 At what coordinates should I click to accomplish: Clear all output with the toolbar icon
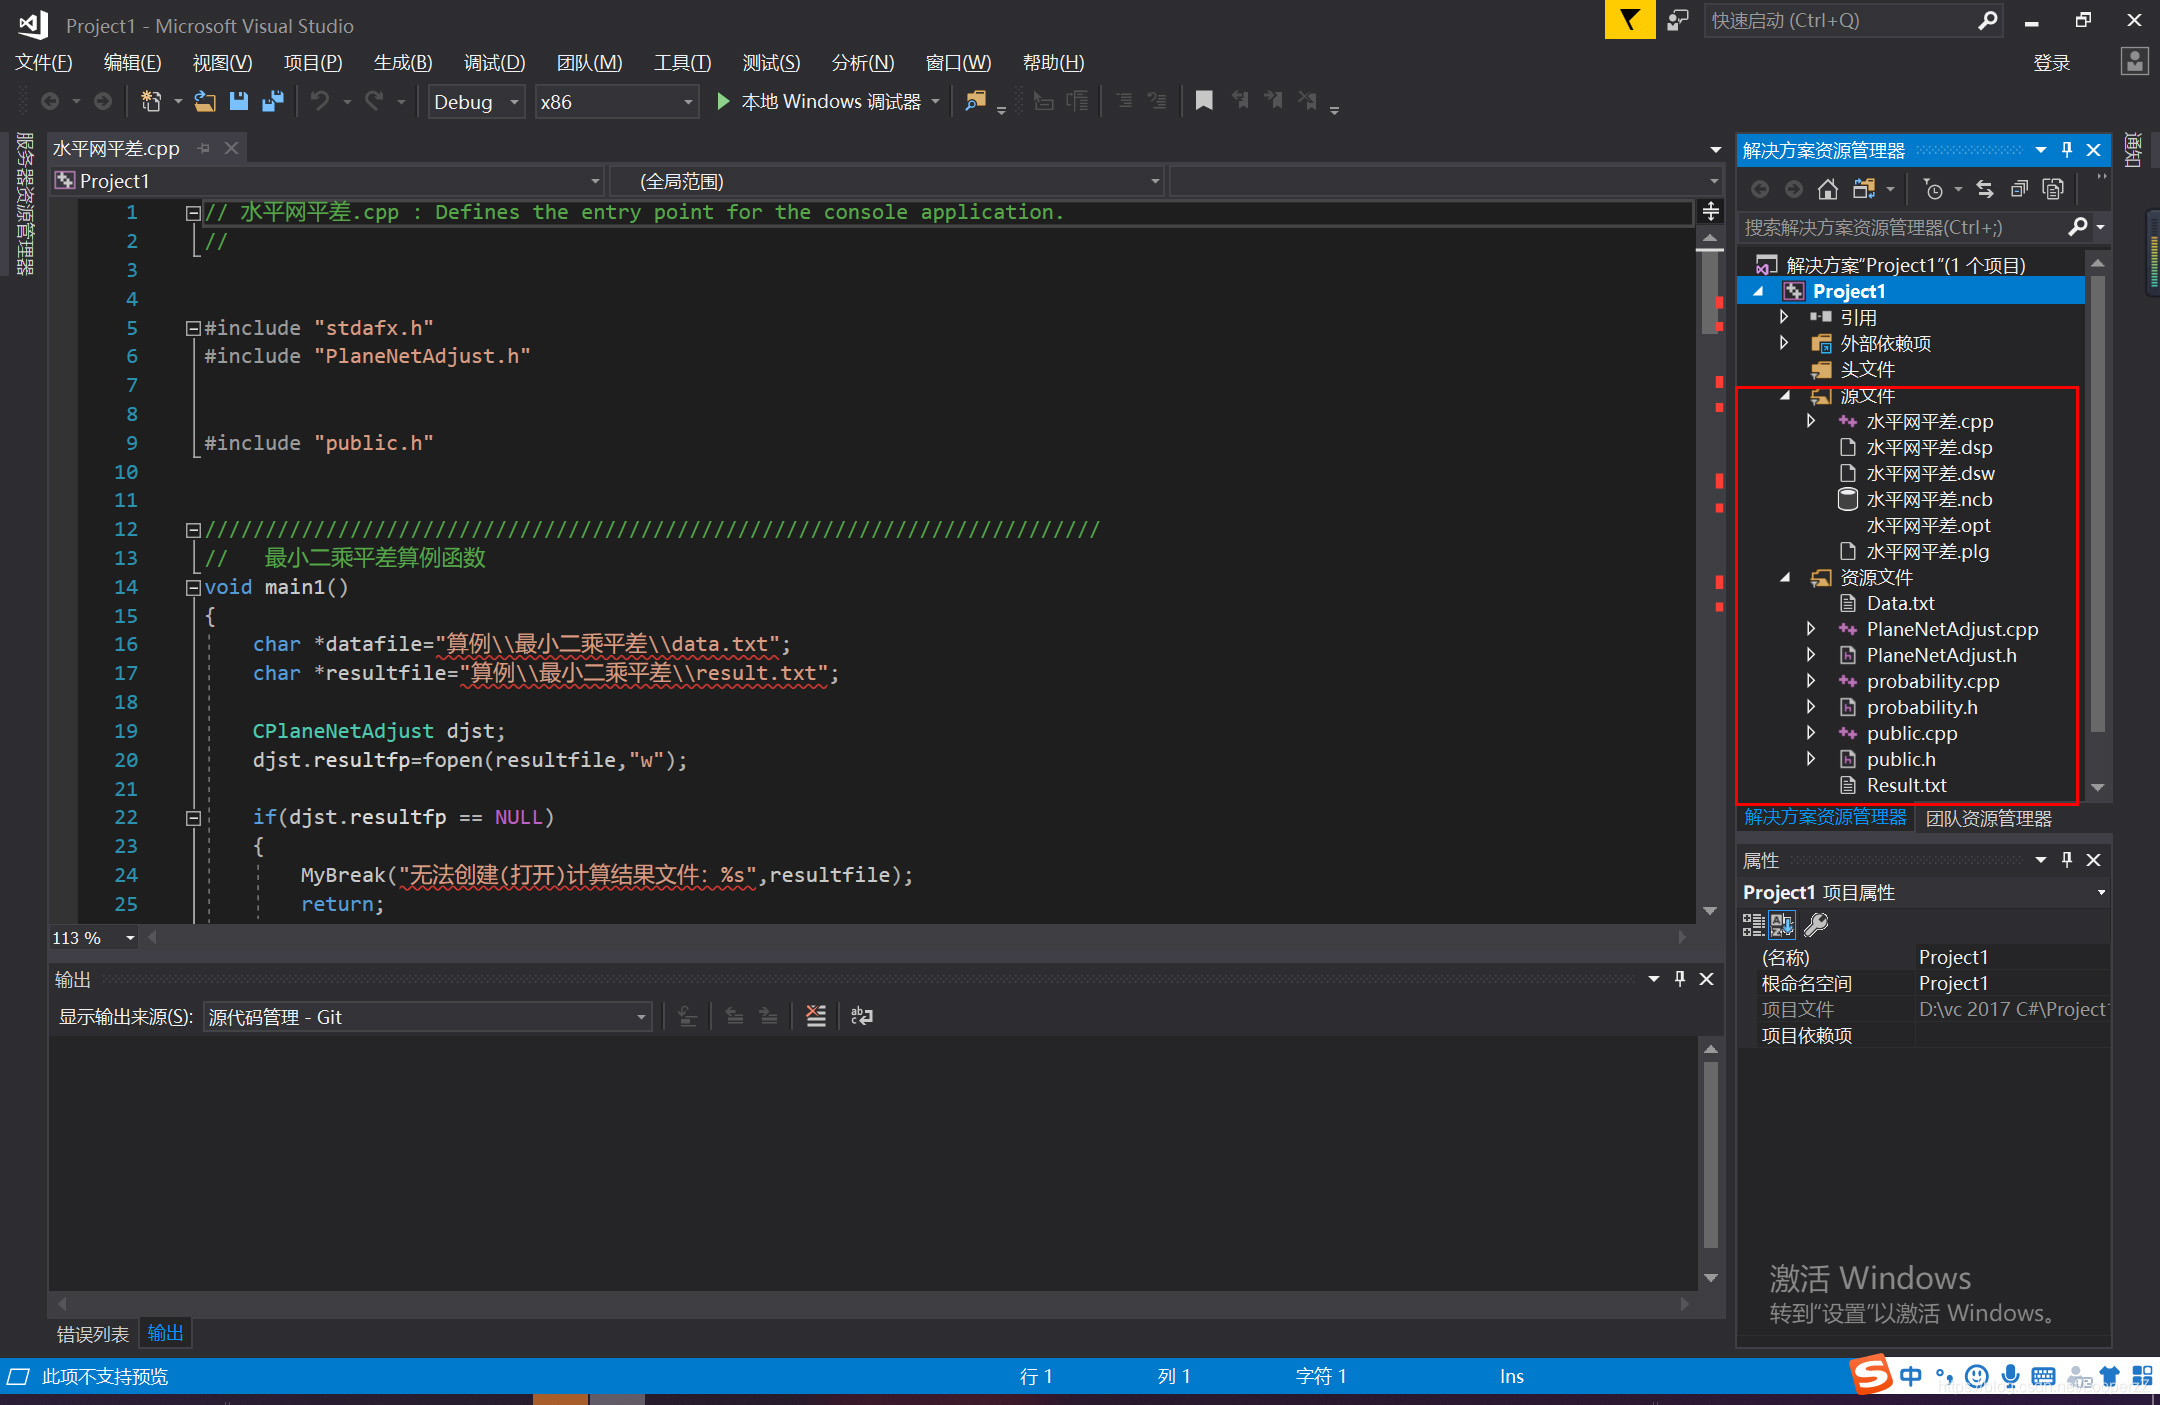coord(816,1016)
